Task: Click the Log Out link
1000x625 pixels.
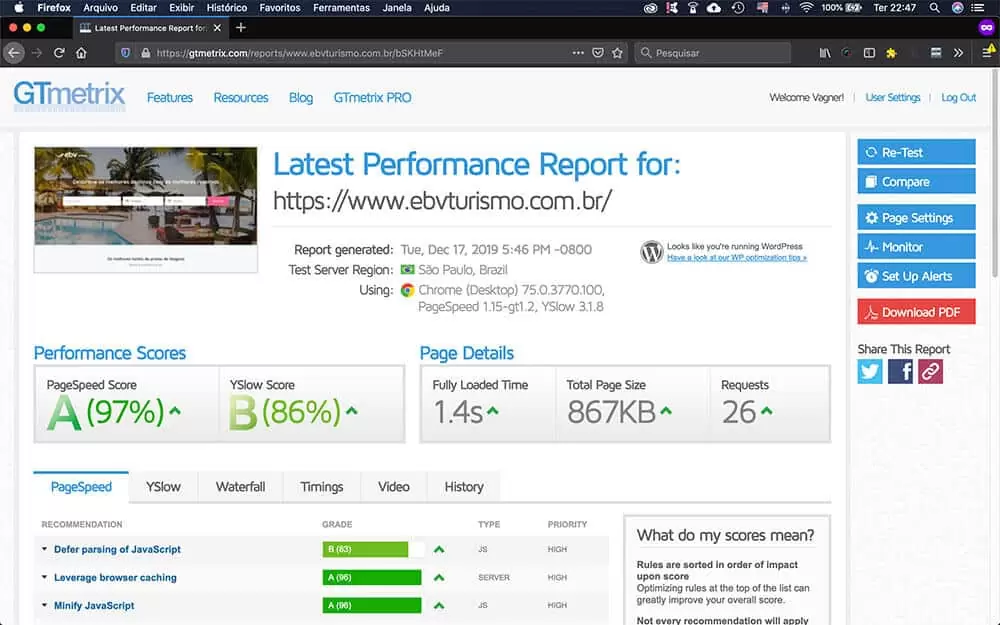Action: click(959, 97)
